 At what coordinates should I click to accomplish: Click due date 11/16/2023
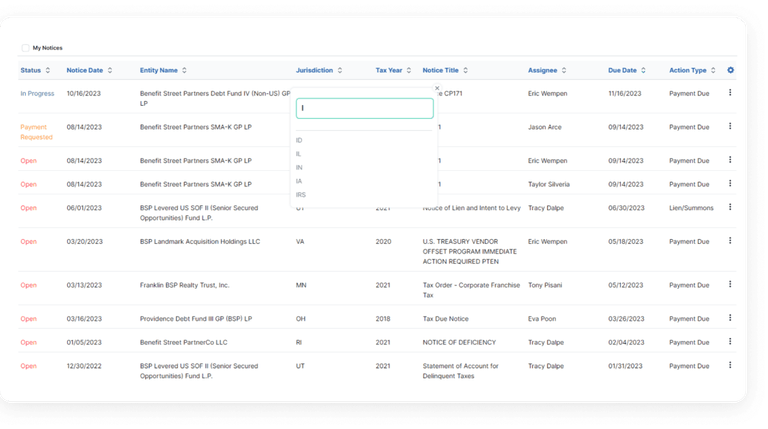click(624, 94)
